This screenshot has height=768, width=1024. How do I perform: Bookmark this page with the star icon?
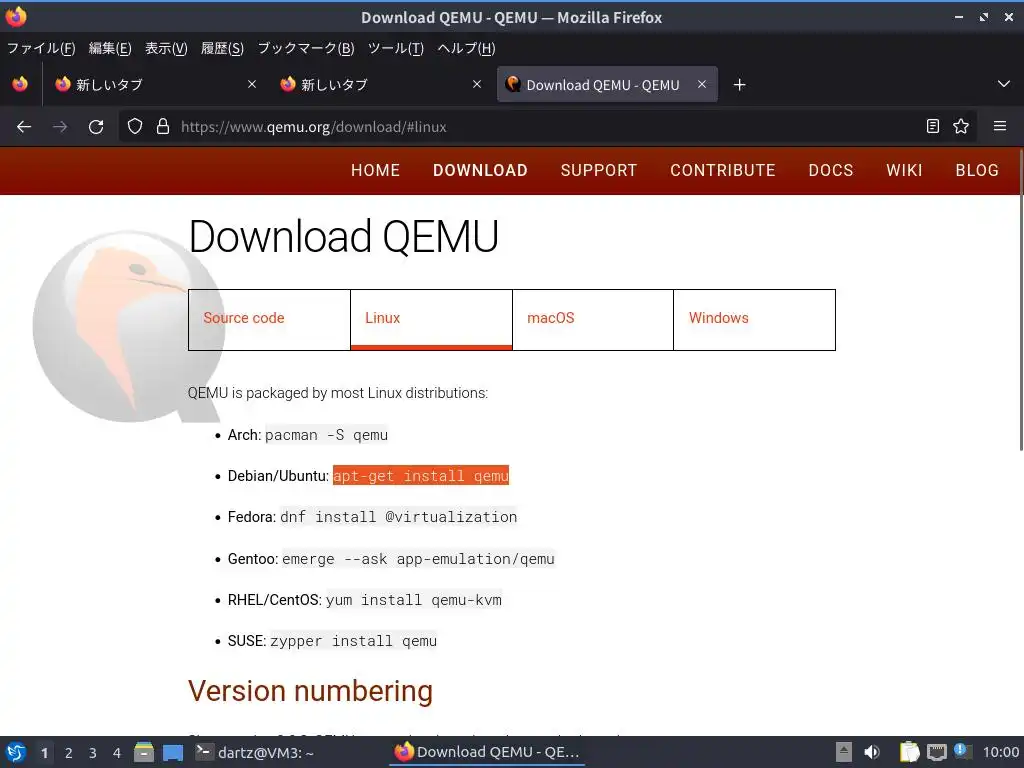pos(961,127)
